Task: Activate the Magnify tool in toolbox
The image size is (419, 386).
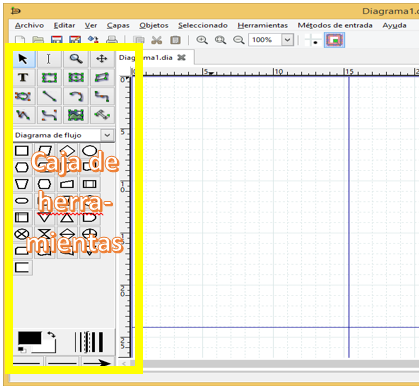Action: [76, 59]
